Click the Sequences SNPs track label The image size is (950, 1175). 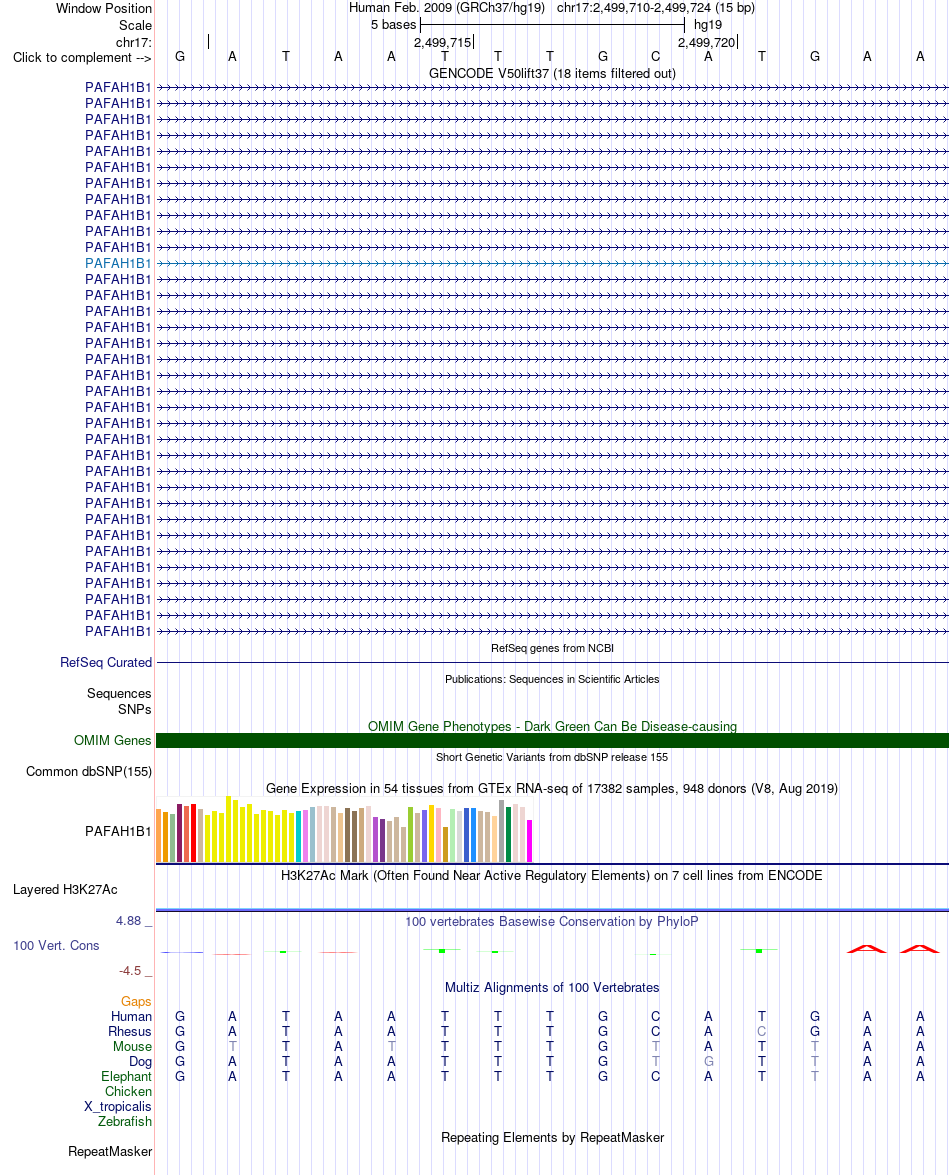click(x=119, y=701)
